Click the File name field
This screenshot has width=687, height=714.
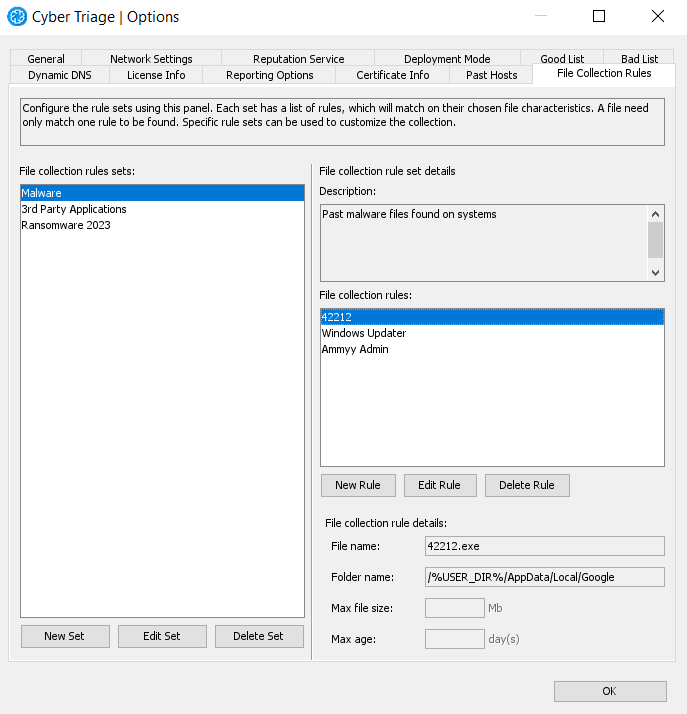pyautogui.click(x=545, y=546)
